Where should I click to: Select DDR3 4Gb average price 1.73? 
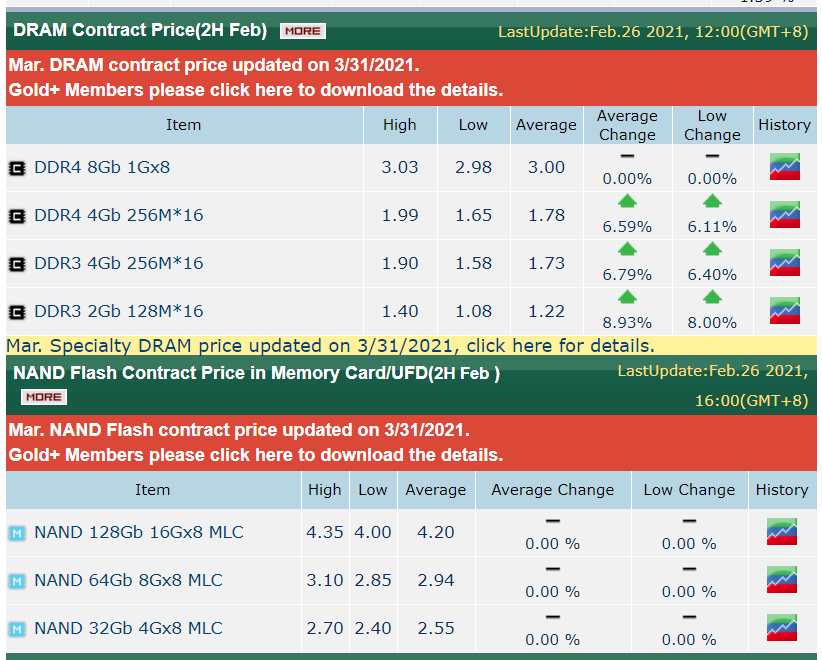click(x=546, y=263)
